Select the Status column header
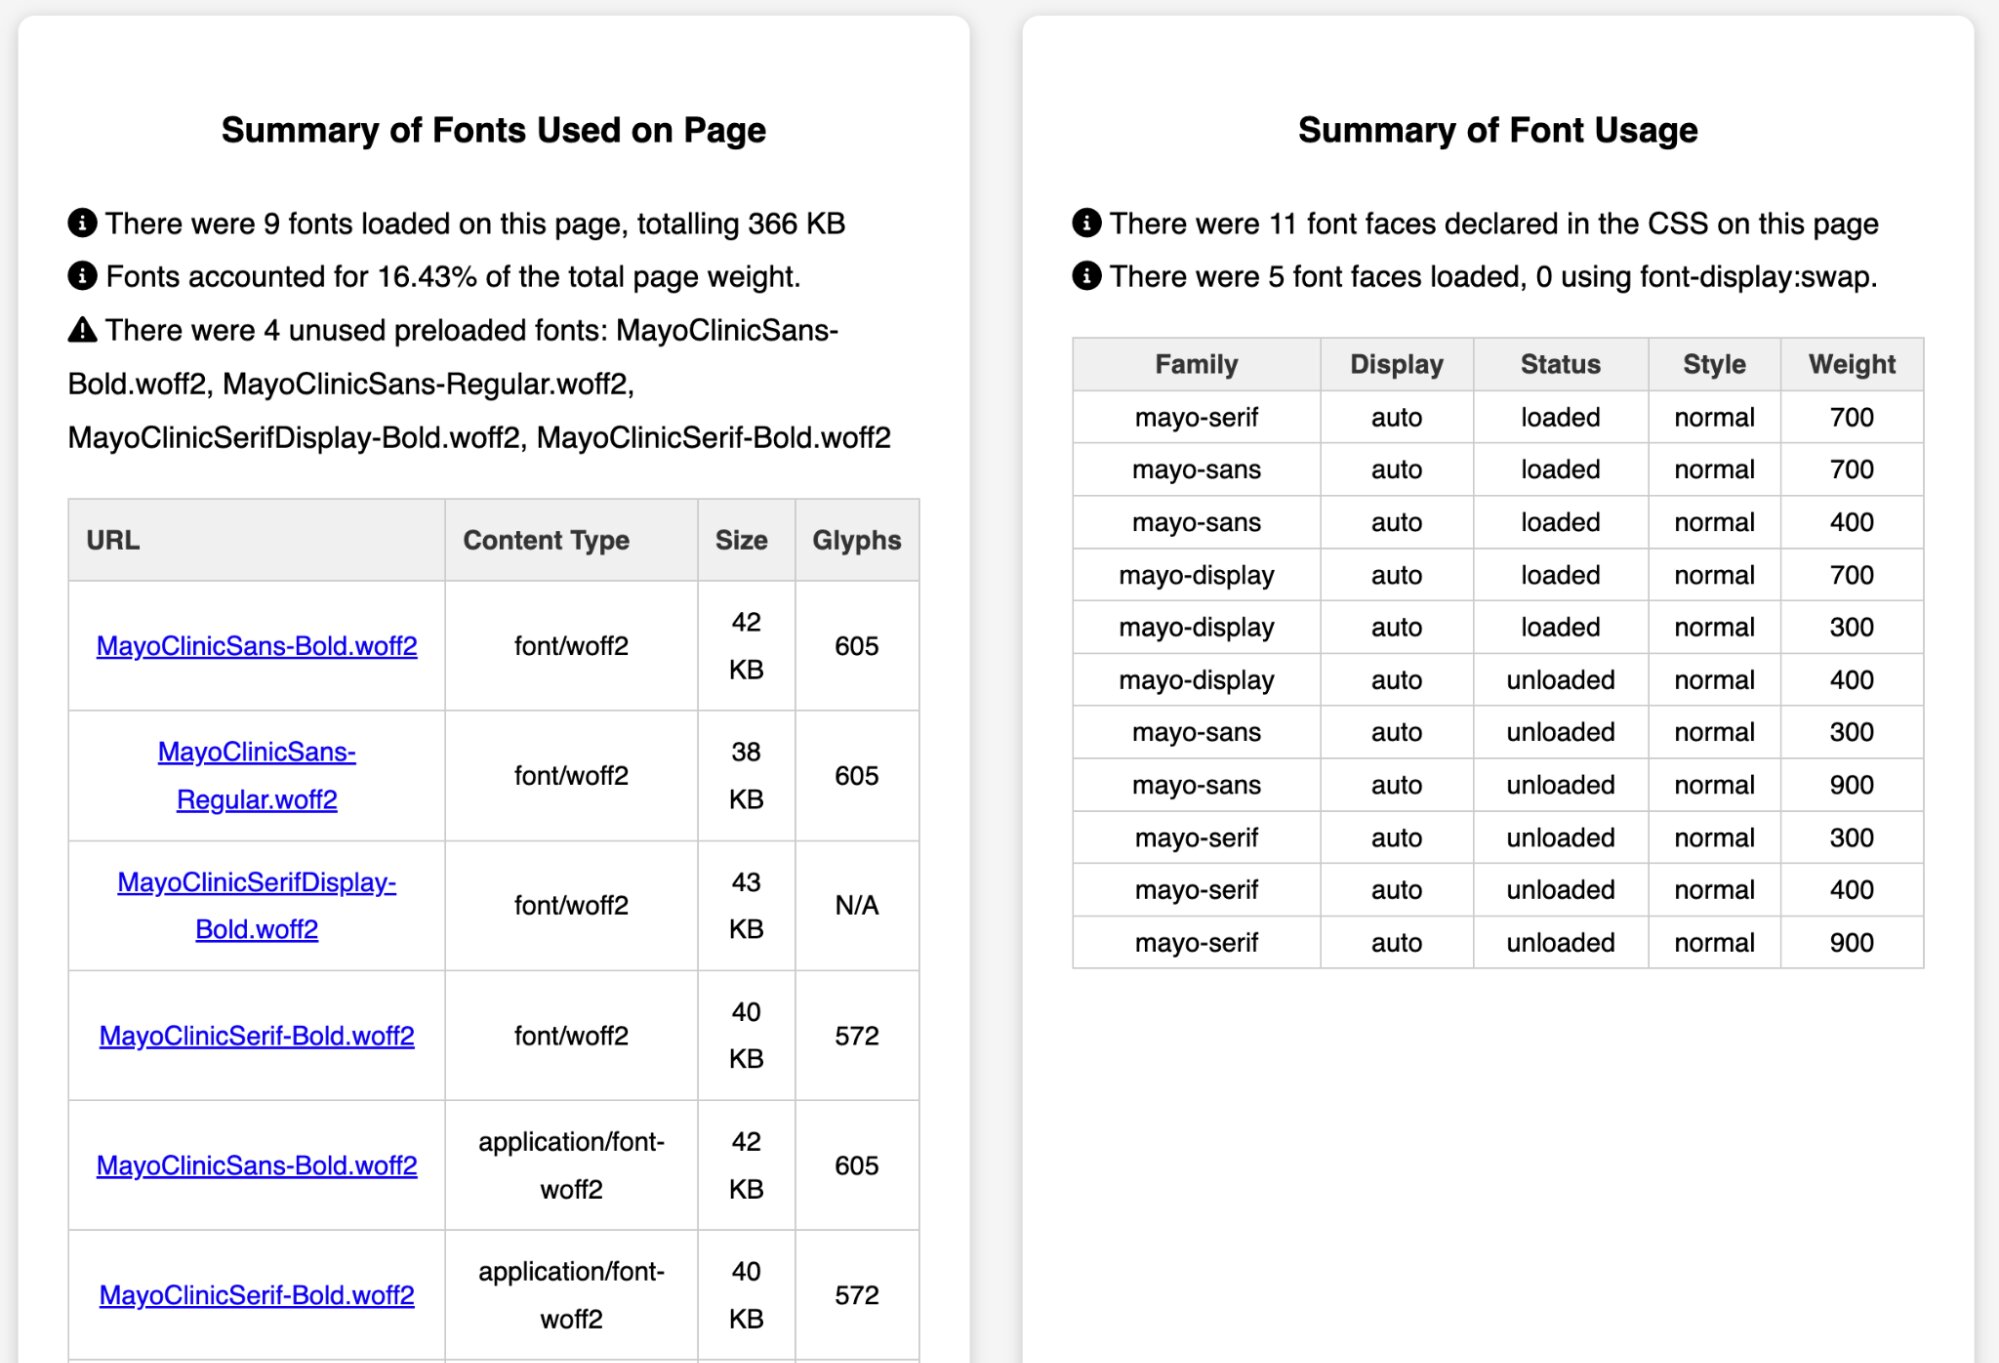Screen dimensions: 1999x1363 coord(1558,364)
